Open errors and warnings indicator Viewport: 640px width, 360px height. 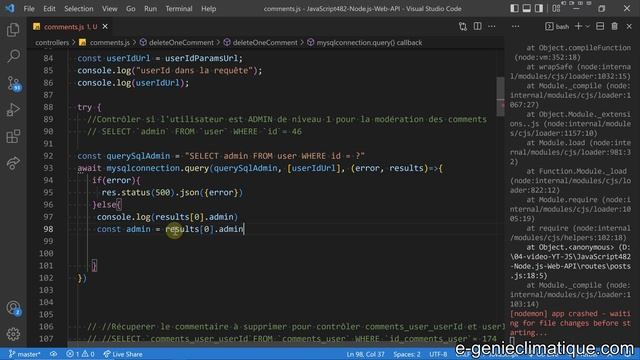pos(80,354)
